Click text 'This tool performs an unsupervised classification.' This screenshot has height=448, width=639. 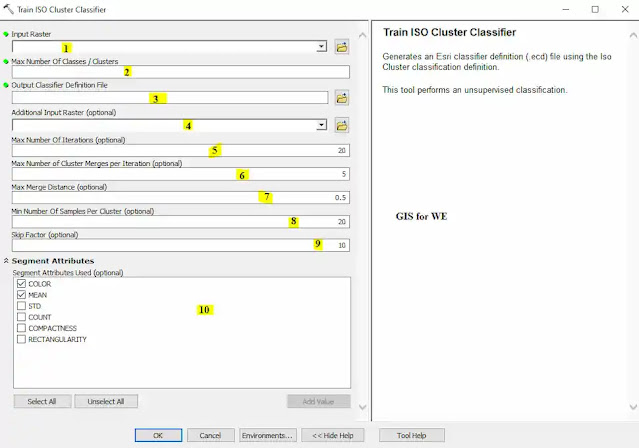click(475, 90)
